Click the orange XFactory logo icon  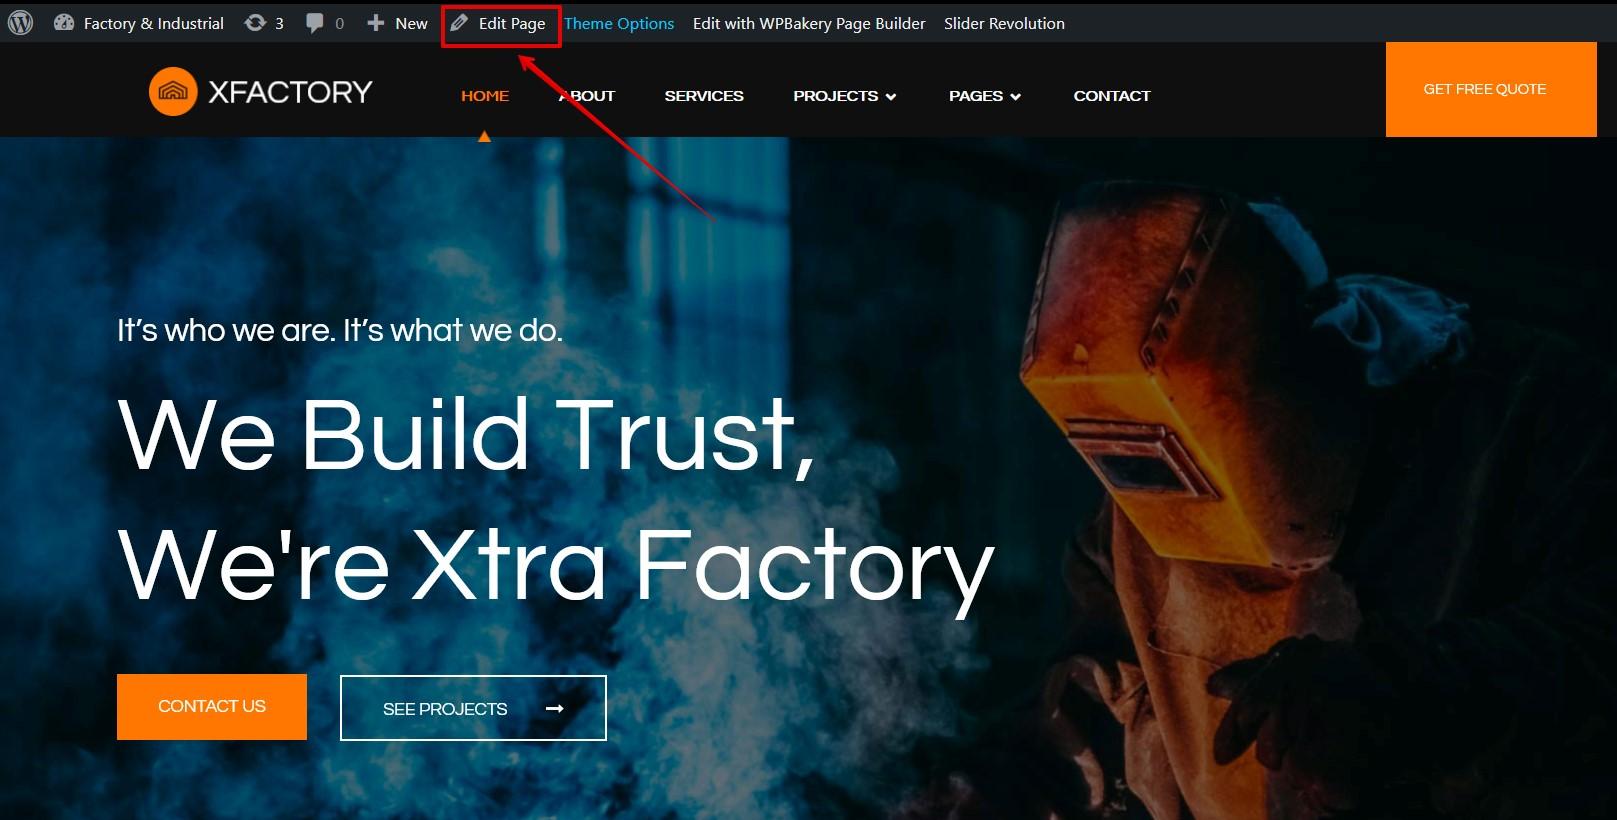coord(173,92)
